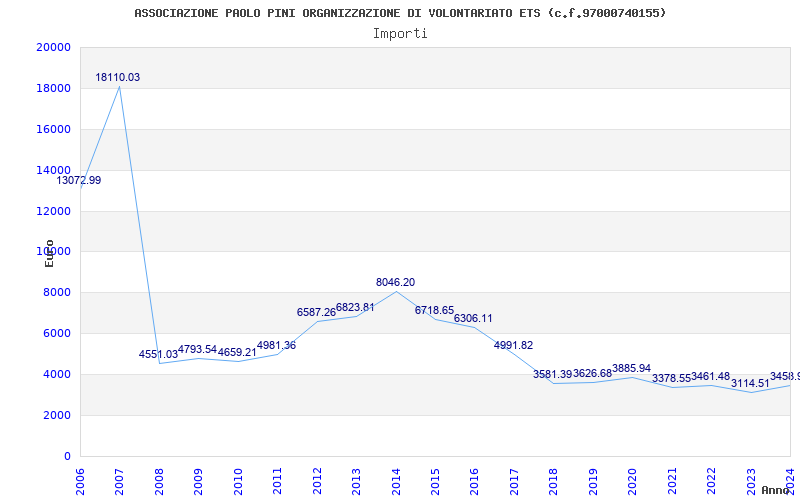The width and height of the screenshot is (800, 500).
Task: Click the x-axis year 2006
Action: [80, 481]
